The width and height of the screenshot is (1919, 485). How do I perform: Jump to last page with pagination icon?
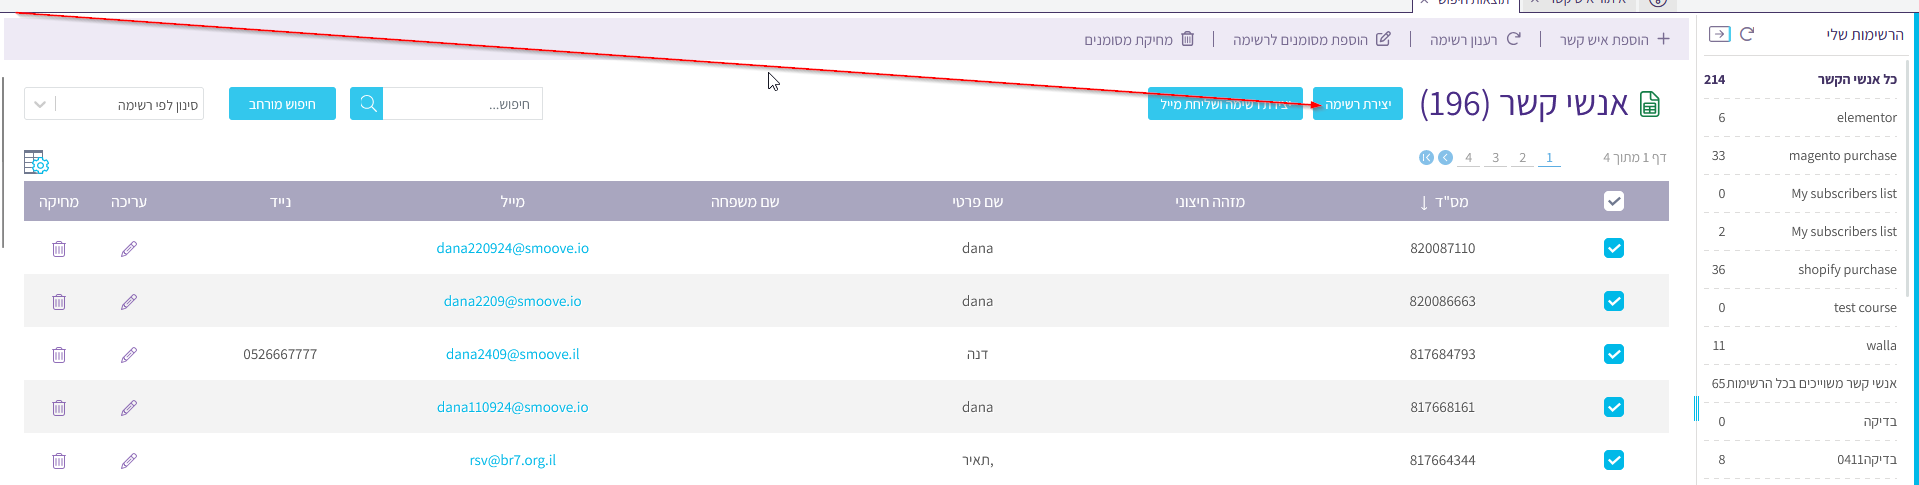pyautogui.click(x=1426, y=158)
